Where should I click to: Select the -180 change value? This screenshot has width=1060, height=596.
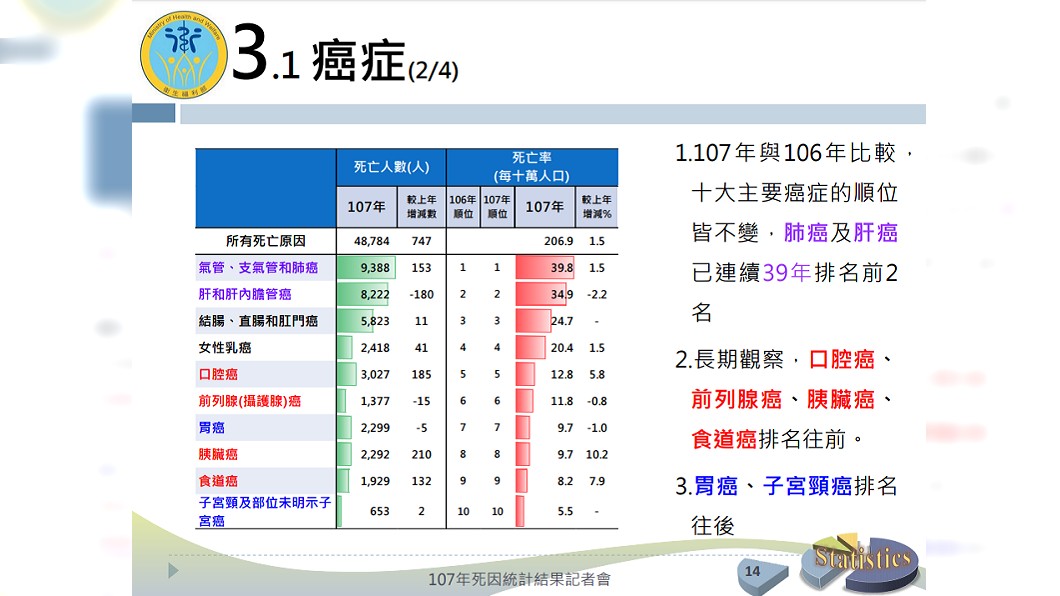(x=421, y=295)
